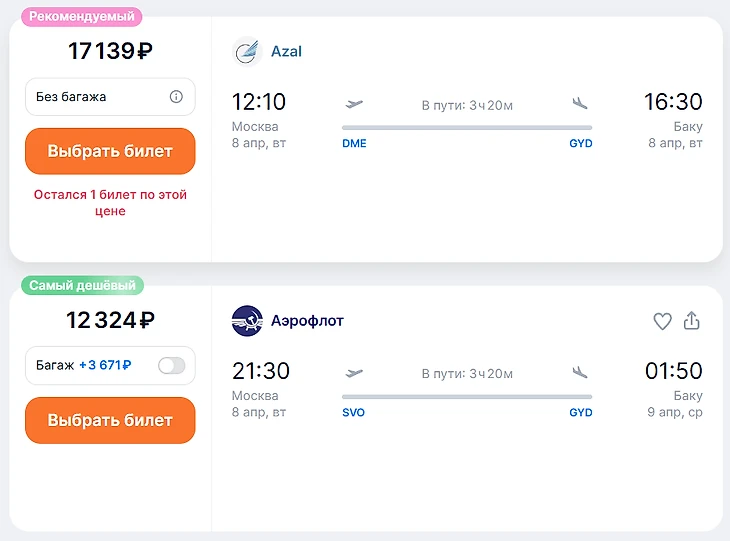Screen dimensions: 730x541
Task: Click the SVO departure airport code
Action: [x=353, y=413]
